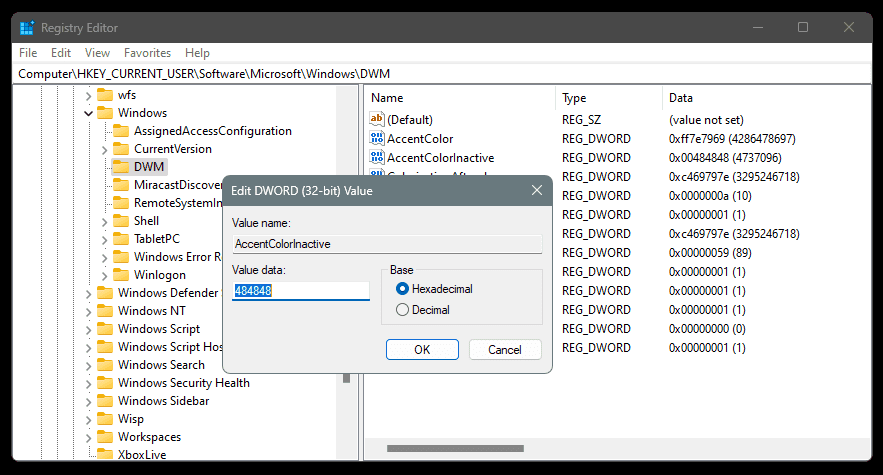This screenshot has width=883, height=475.
Task: Click the TabletPC folder icon
Action: [121, 239]
